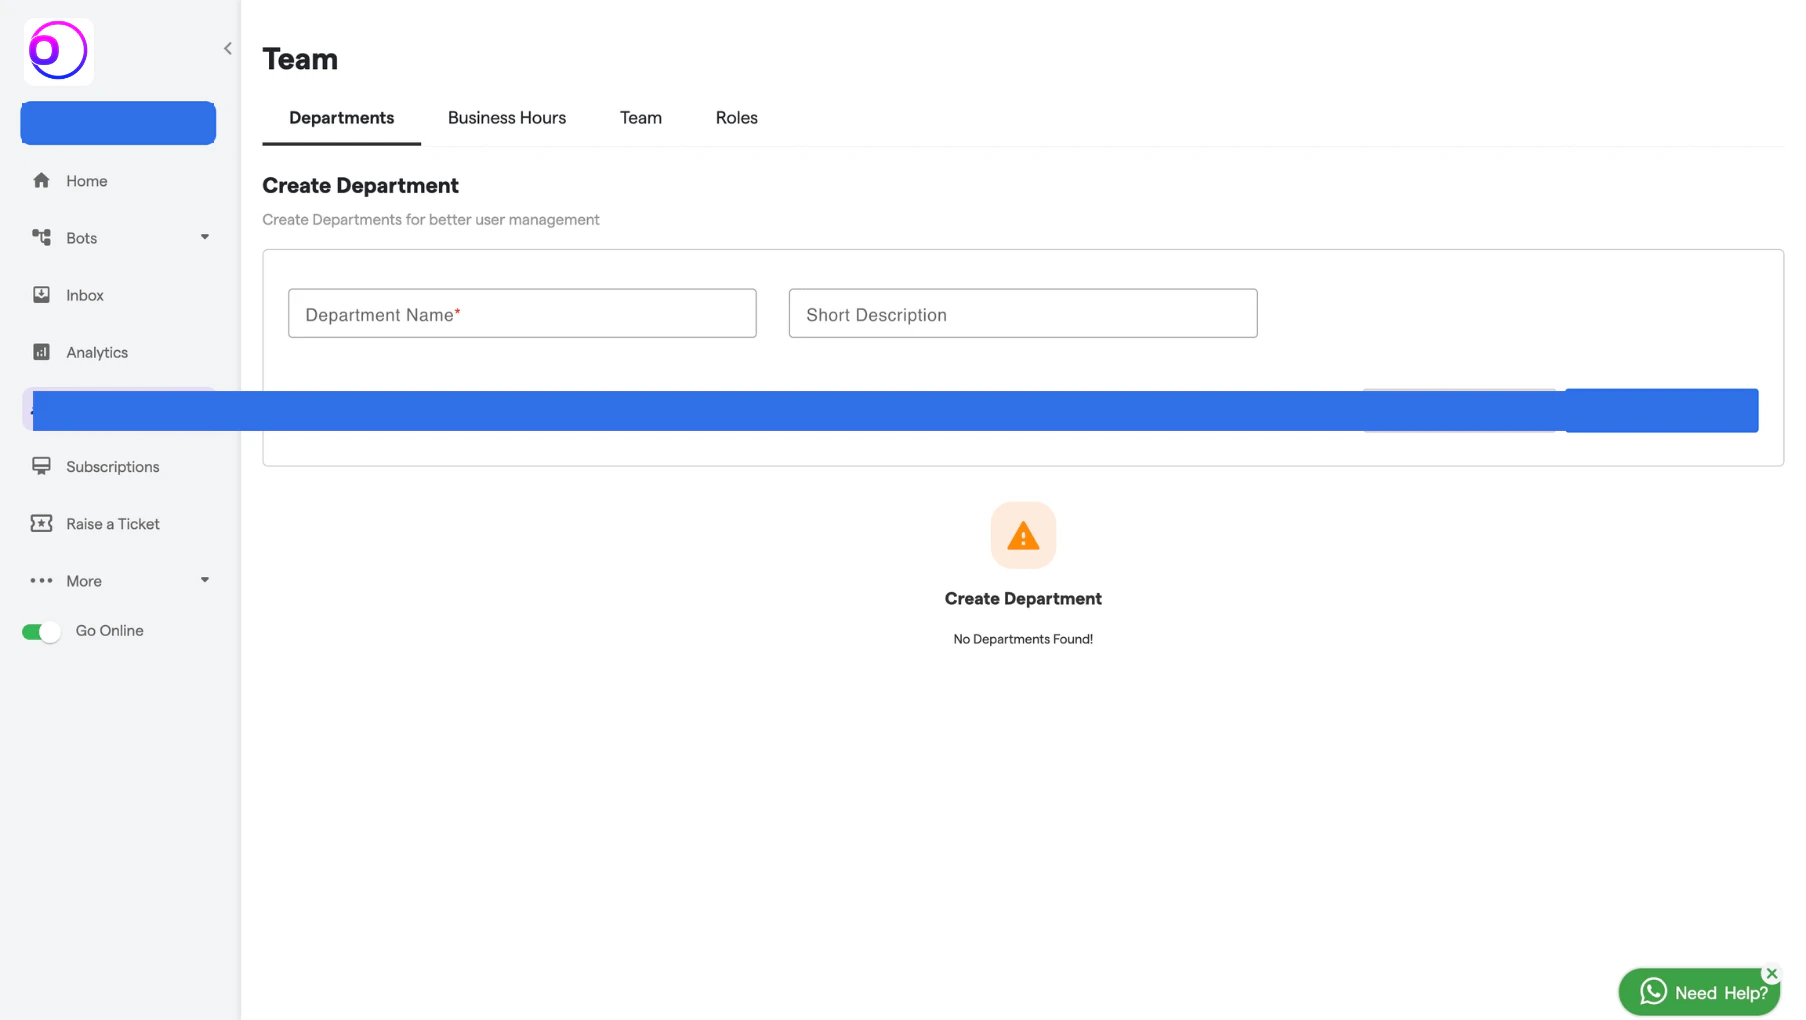Click the blue button below the logo
The width and height of the screenshot is (1806, 1020).
pos(118,123)
